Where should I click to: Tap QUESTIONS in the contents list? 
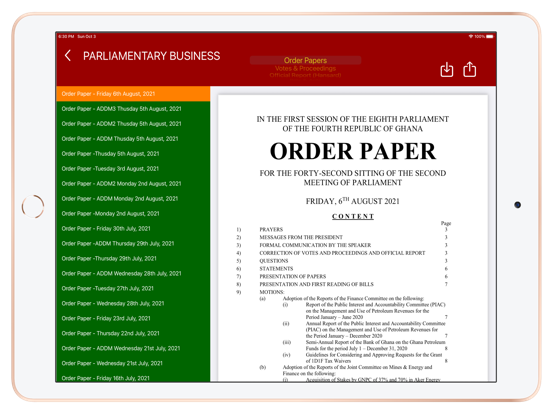274,261
